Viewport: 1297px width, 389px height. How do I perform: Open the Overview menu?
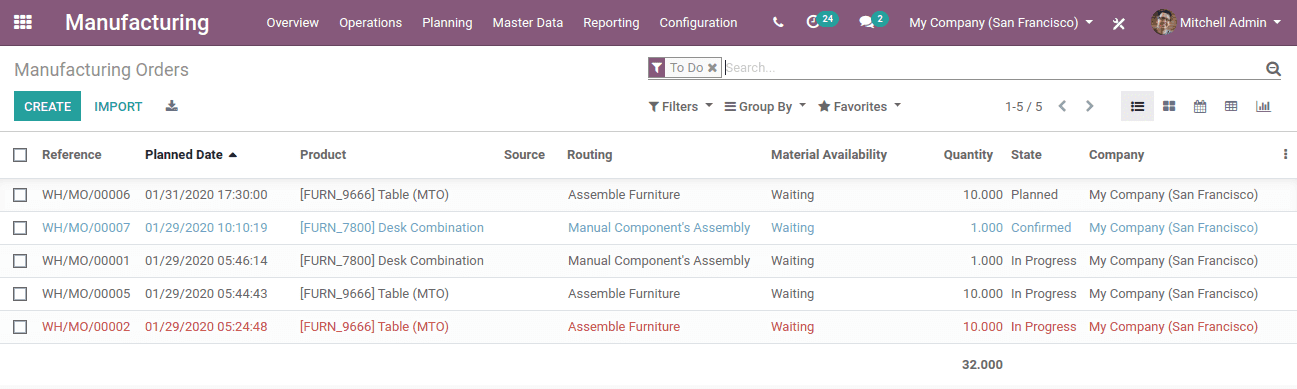pyautogui.click(x=293, y=22)
